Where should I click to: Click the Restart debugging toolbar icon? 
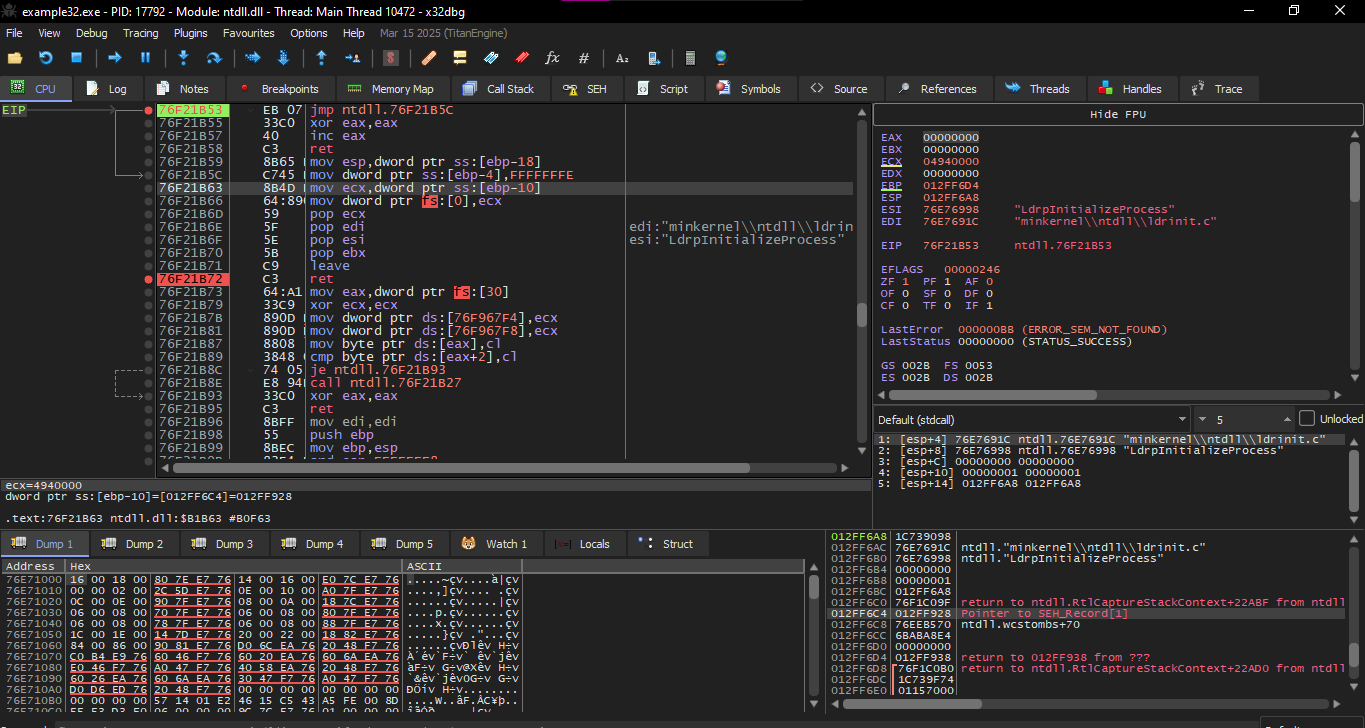(x=45, y=58)
